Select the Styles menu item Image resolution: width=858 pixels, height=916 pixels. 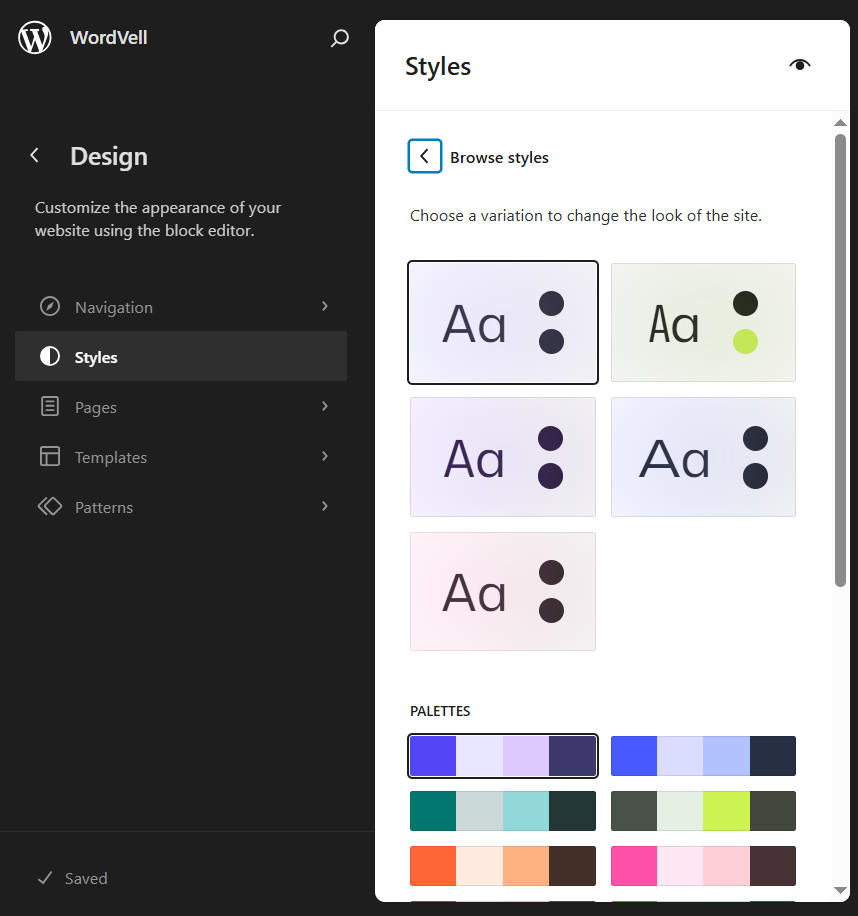coord(96,357)
